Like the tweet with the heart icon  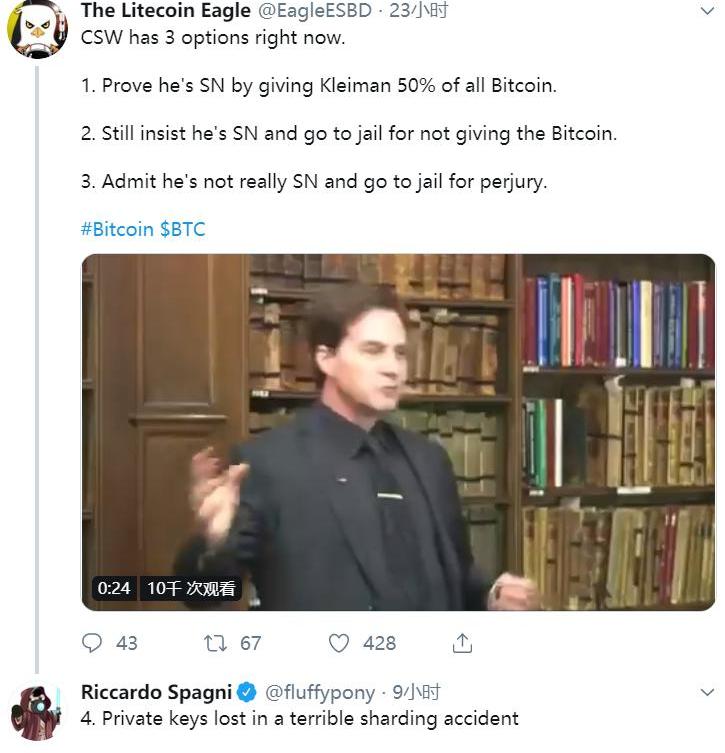click(338, 643)
